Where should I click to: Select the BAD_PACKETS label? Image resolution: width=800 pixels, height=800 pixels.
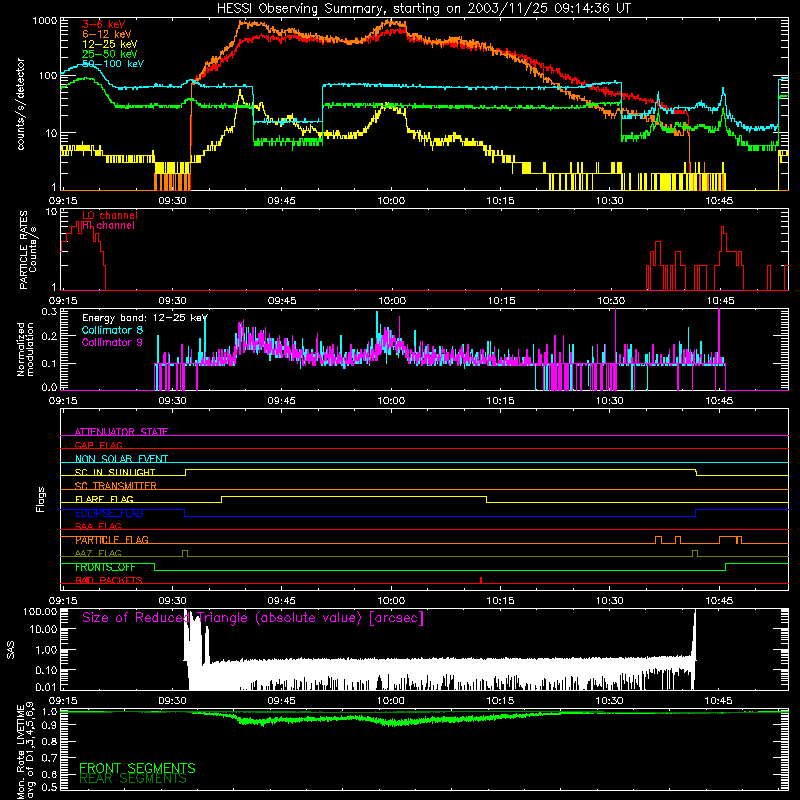109,580
